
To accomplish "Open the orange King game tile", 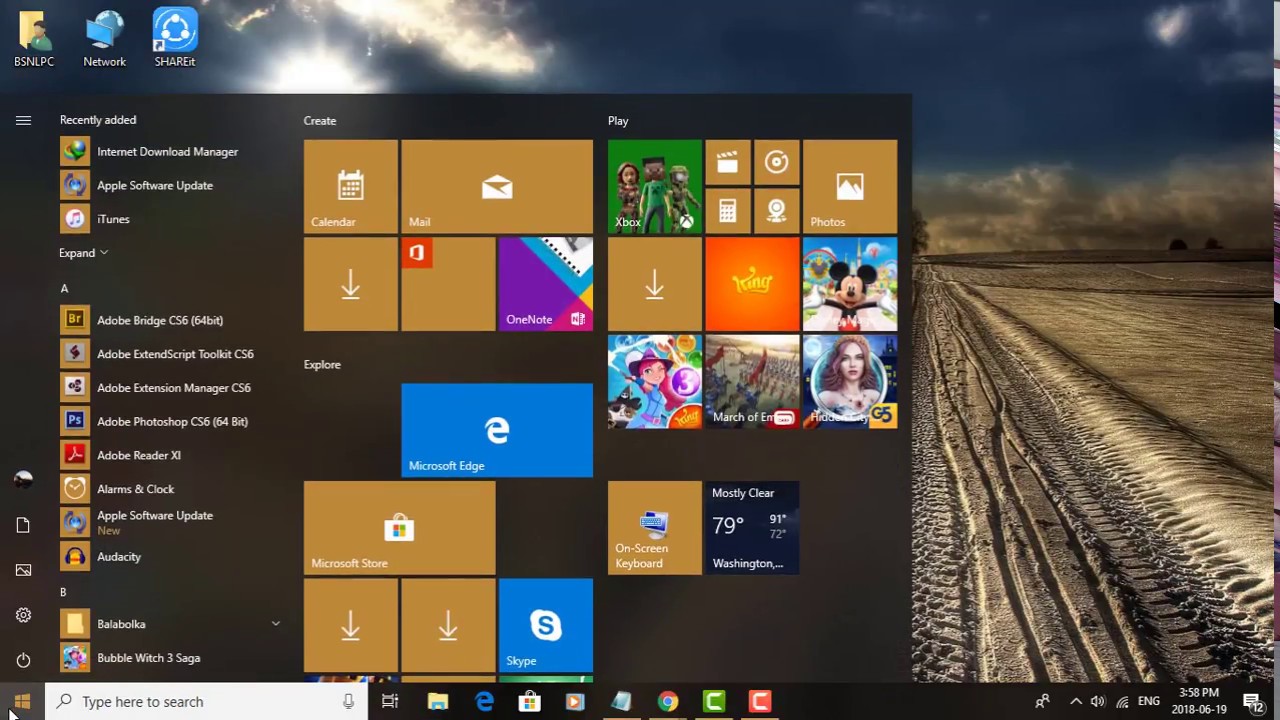I will pyautogui.click(x=752, y=284).
